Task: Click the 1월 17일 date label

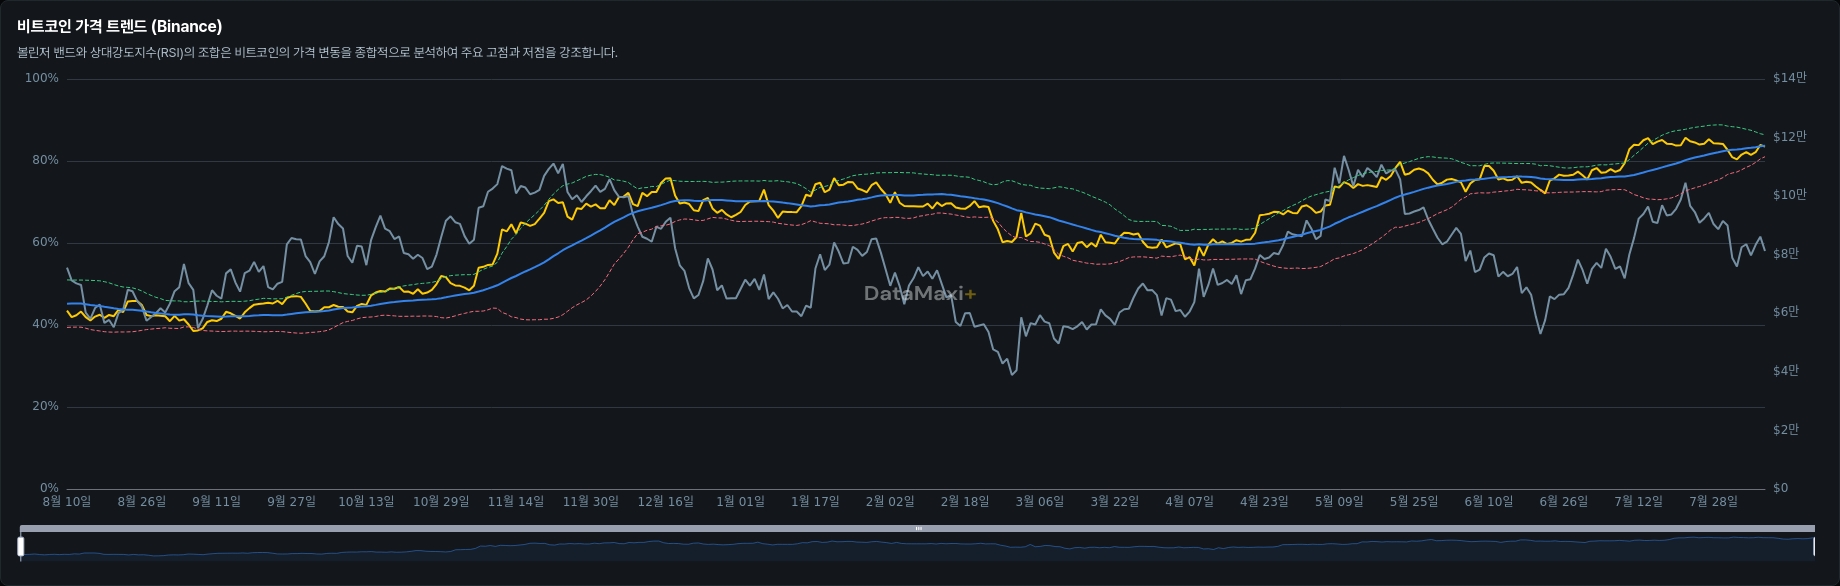Action: click(x=815, y=501)
